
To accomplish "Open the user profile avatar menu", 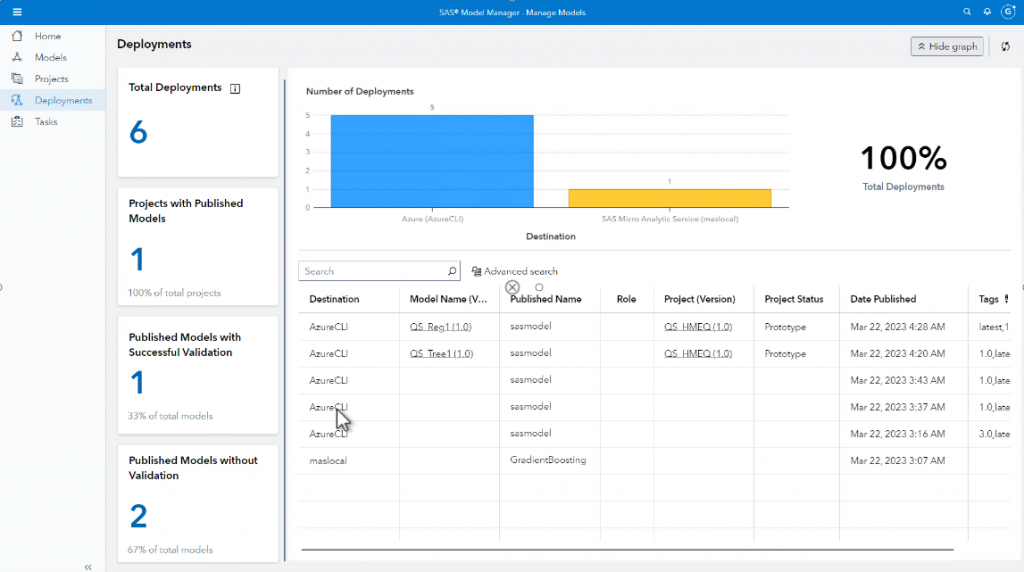I will pos(1008,12).
